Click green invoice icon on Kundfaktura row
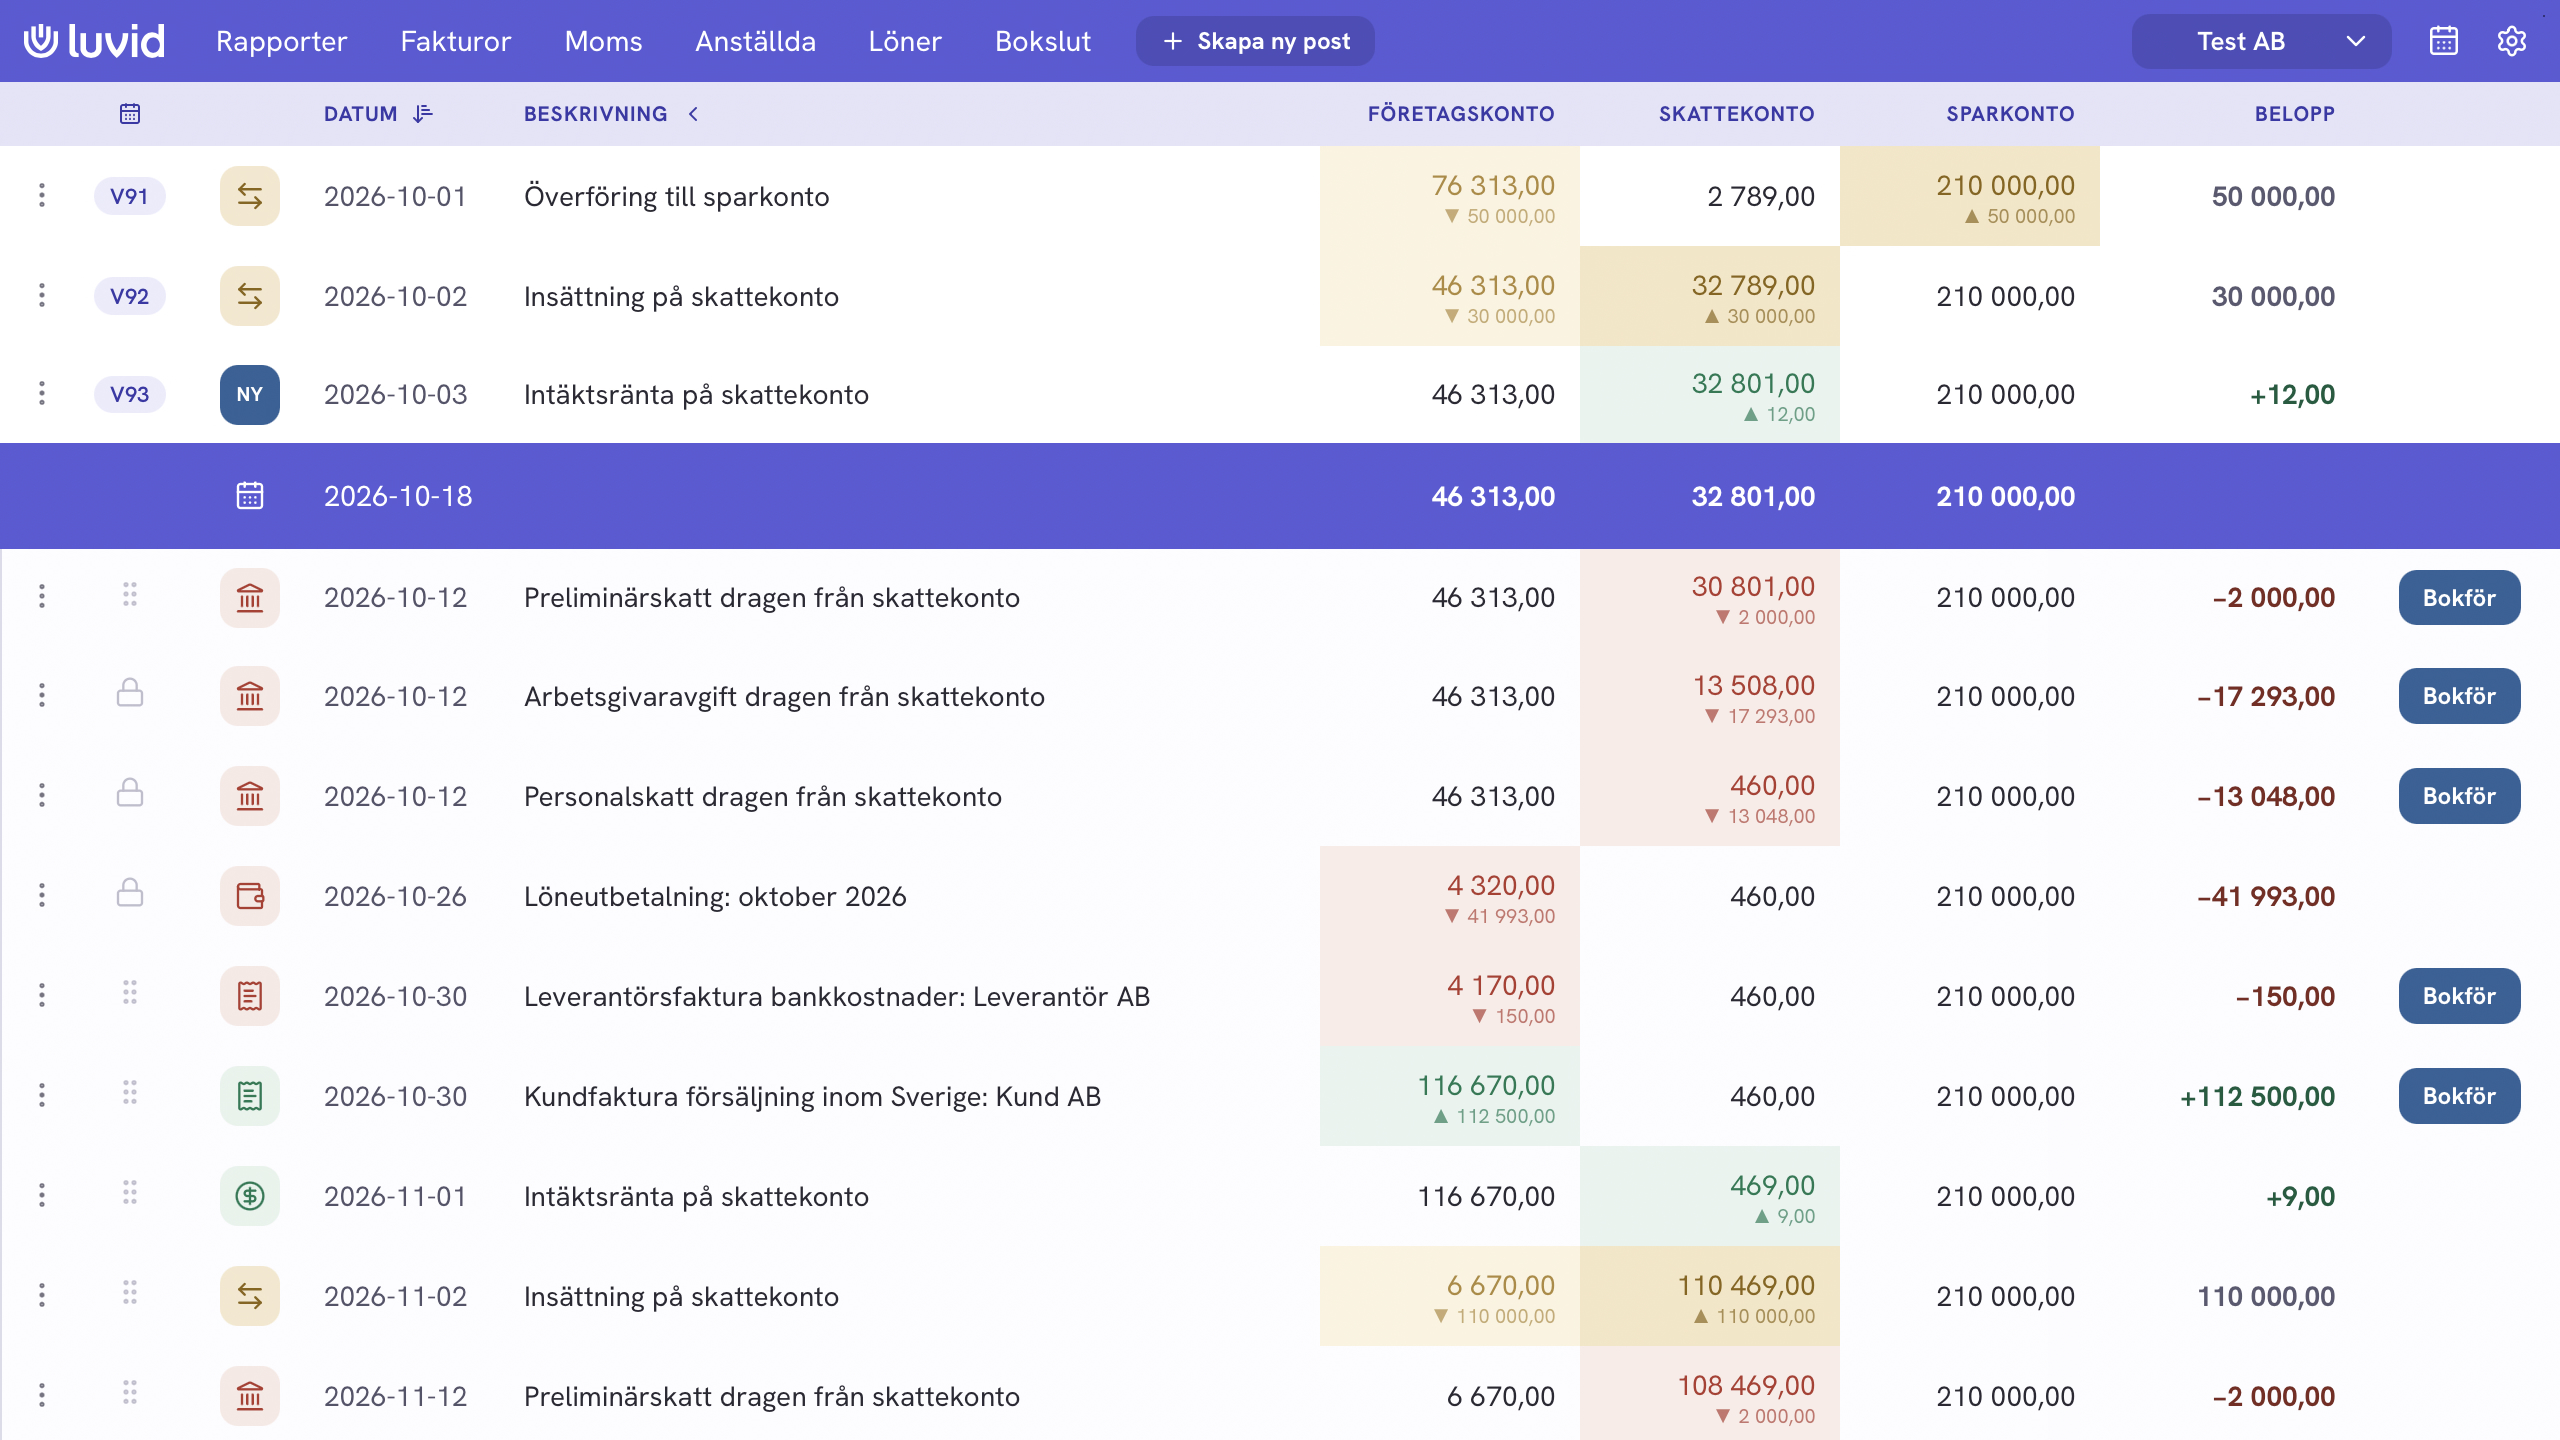This screenshot has height=1440, width=2560. pos(250,1096)
